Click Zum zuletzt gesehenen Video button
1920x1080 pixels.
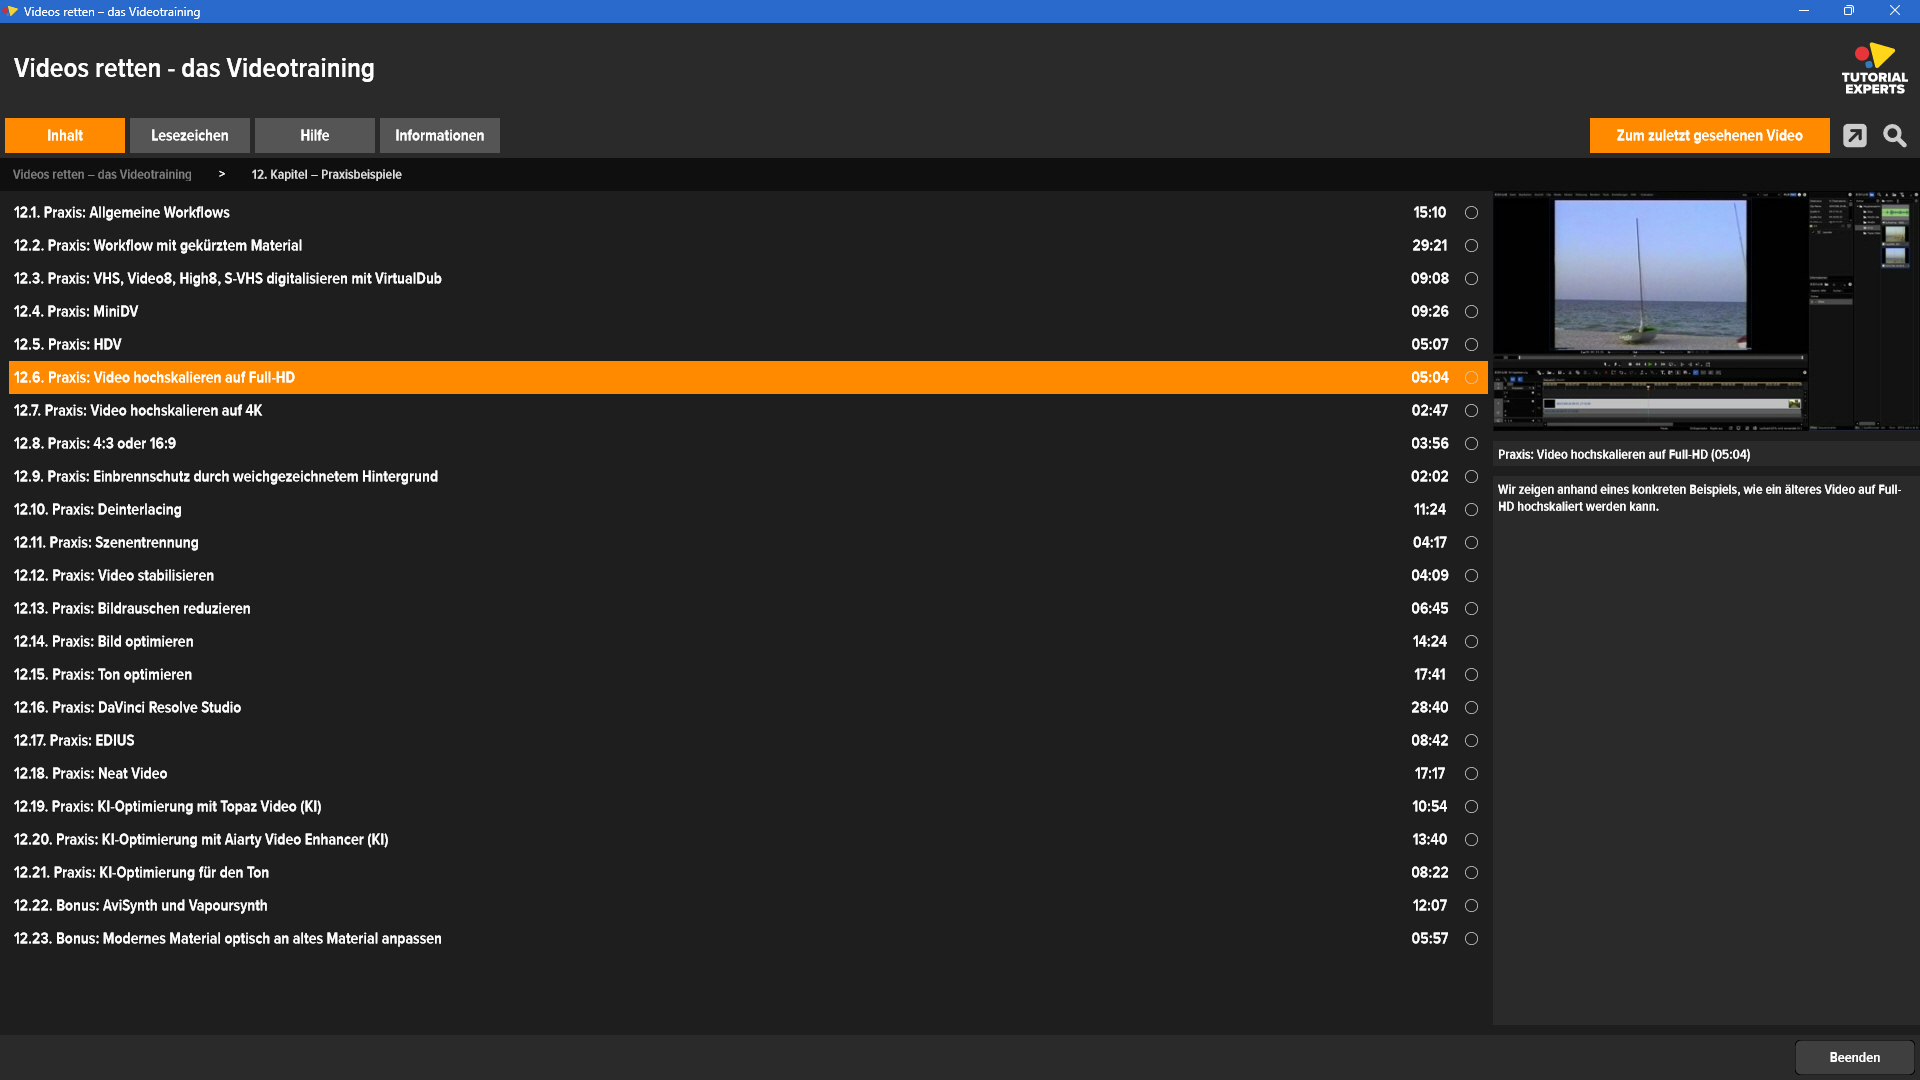tap(1710, 135)
